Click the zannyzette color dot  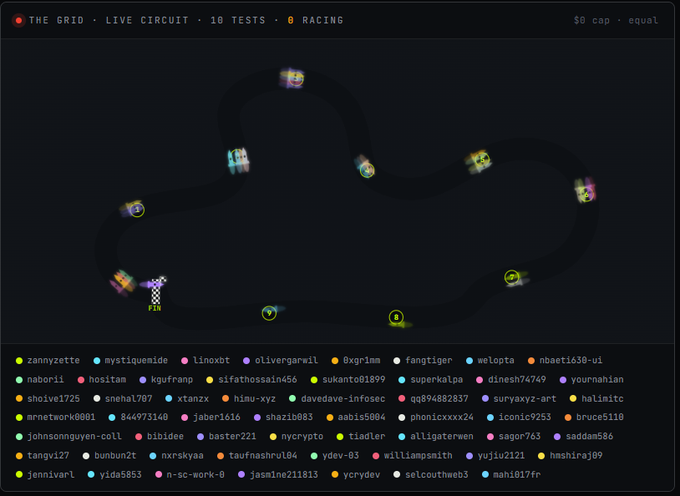(19, 361)
